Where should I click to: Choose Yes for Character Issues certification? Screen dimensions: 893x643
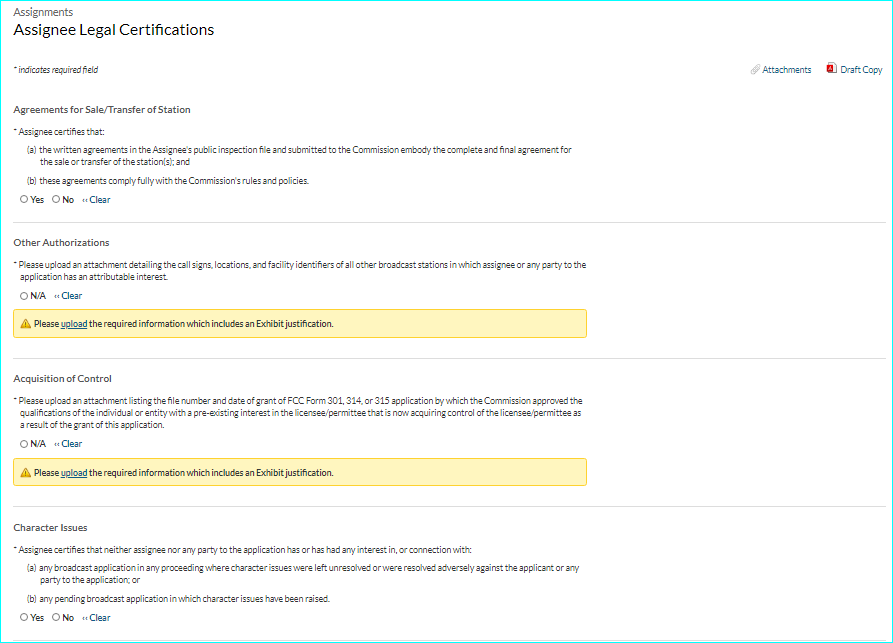point(24,618)
